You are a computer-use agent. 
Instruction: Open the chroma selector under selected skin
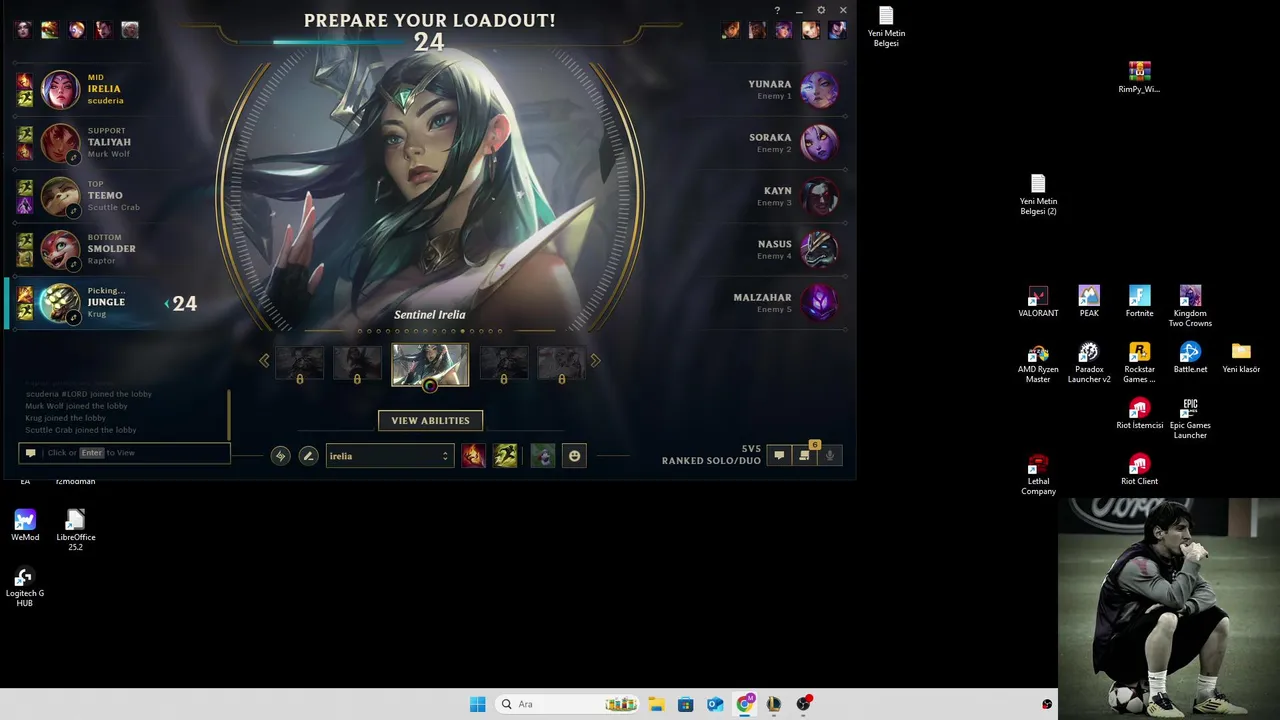(430, 386)
